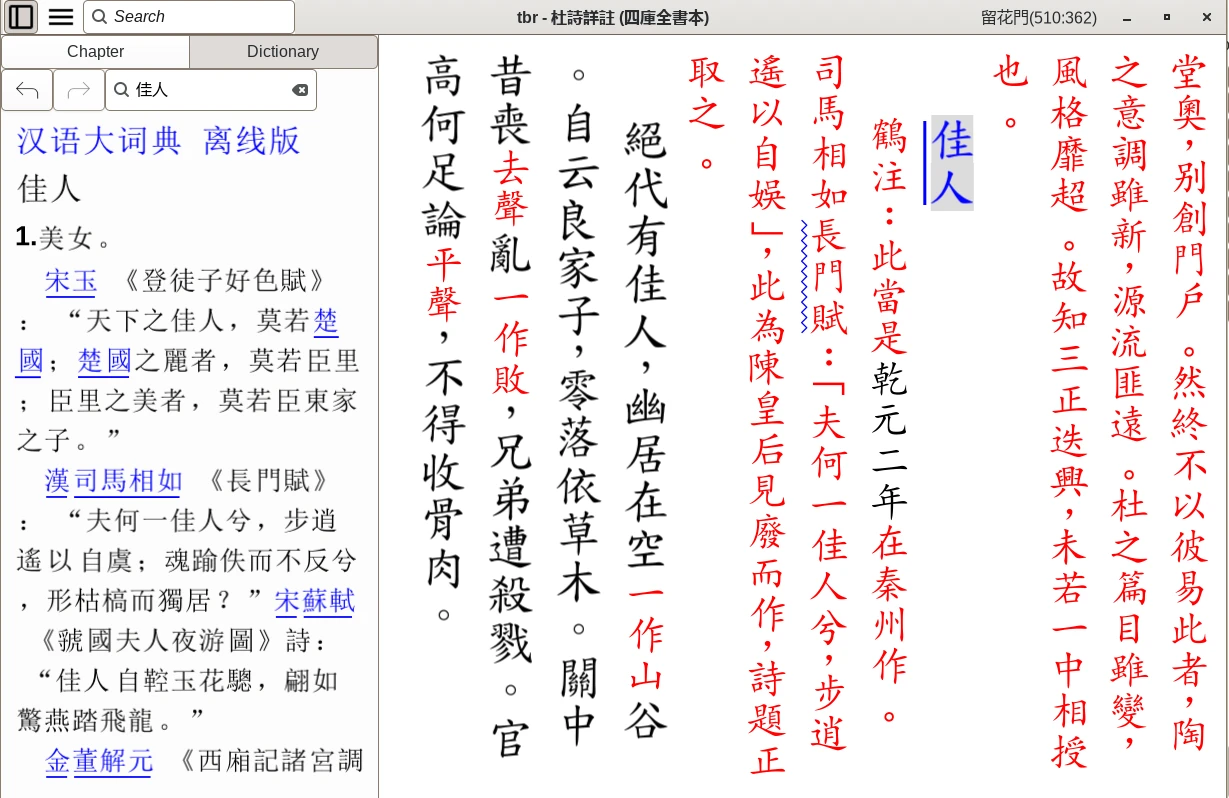The height and width of the screenshot is (798, 1229).
Task: Click the location label 留花門(510:362)
Action: point(1039,17)
